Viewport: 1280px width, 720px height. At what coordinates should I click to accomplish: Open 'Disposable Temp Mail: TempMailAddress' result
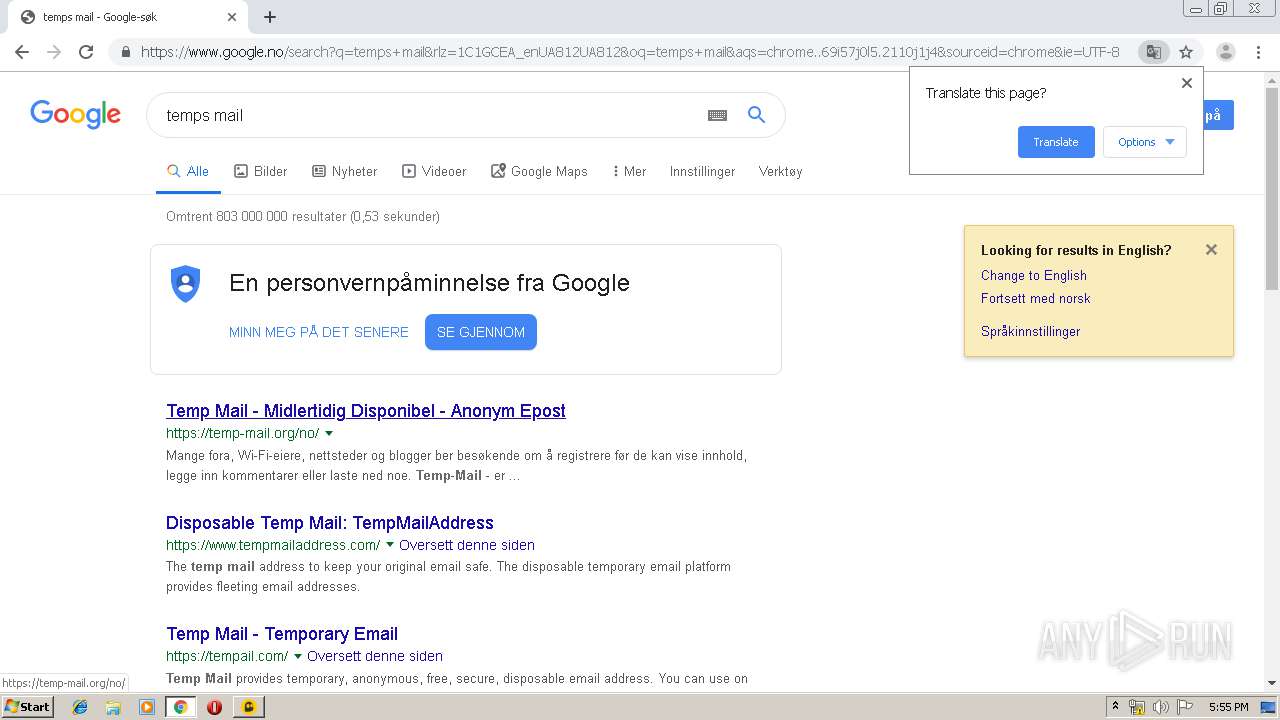pos(330,523)
